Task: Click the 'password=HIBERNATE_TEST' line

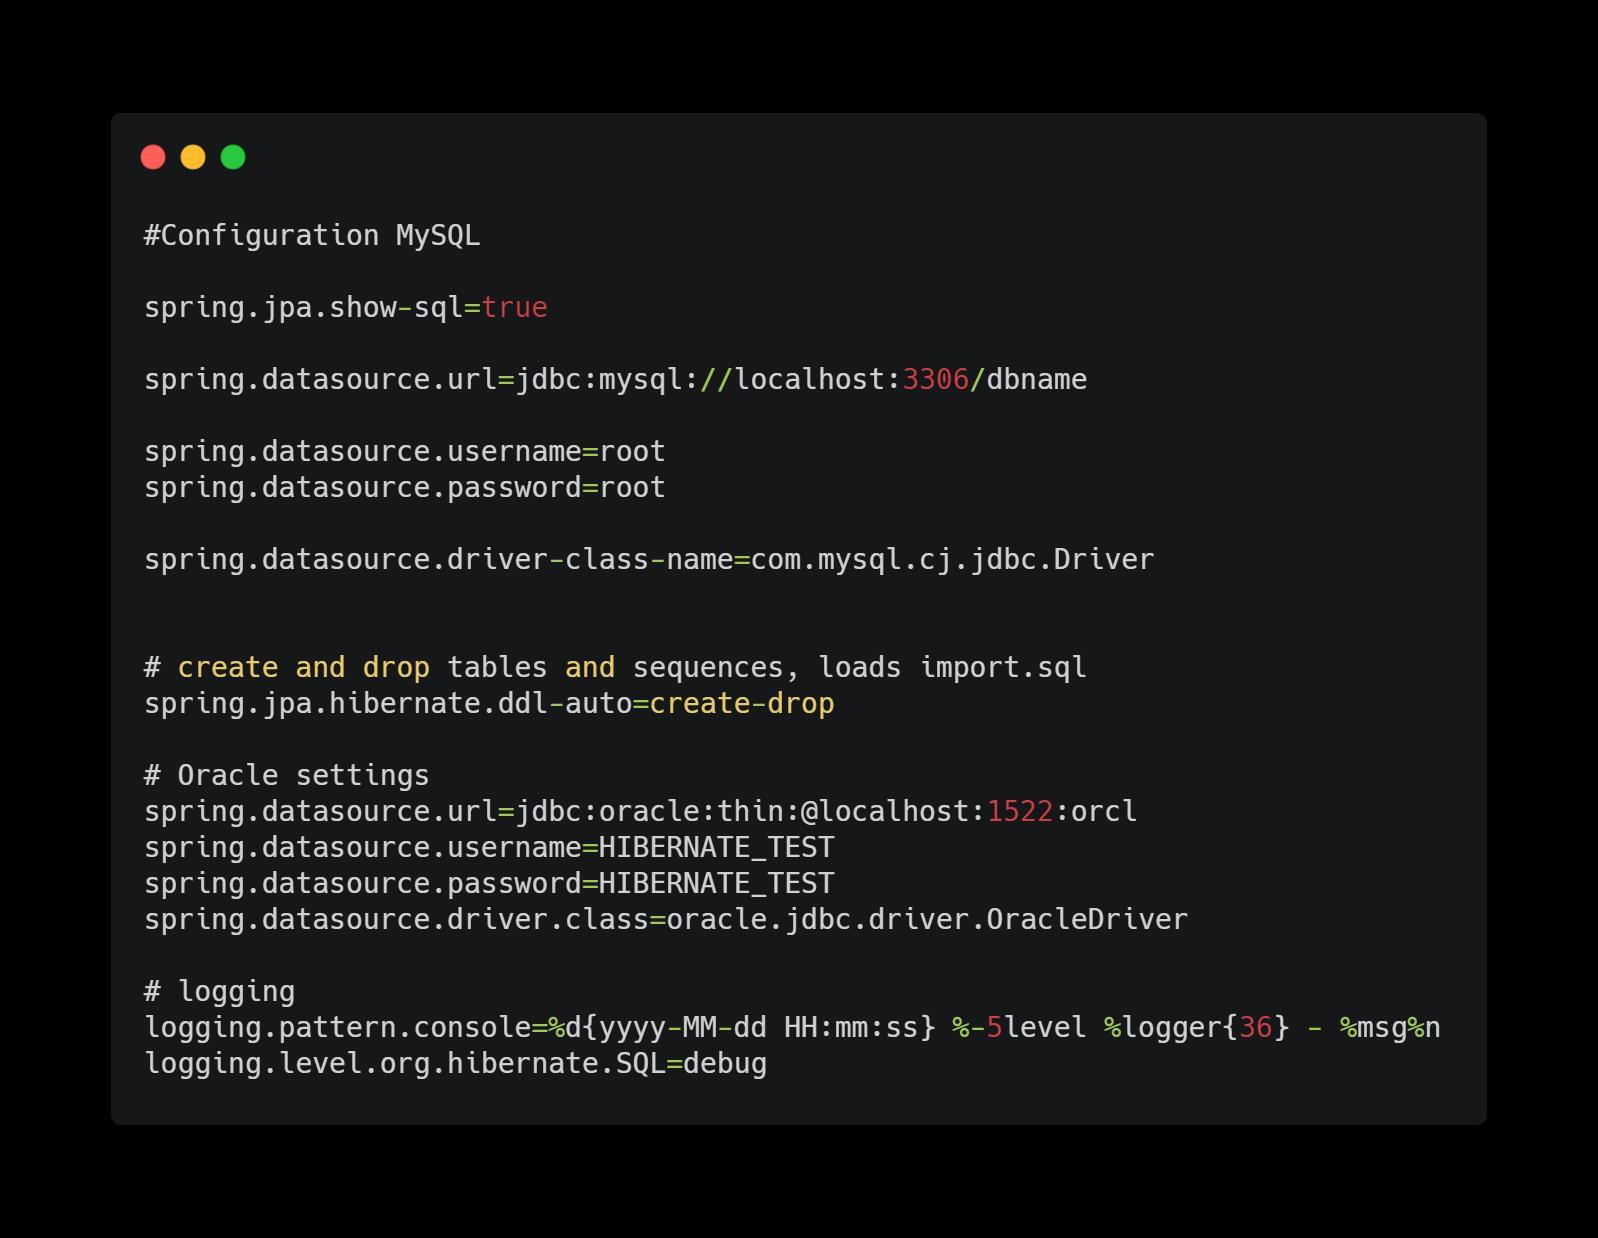Action: [489, 884]
